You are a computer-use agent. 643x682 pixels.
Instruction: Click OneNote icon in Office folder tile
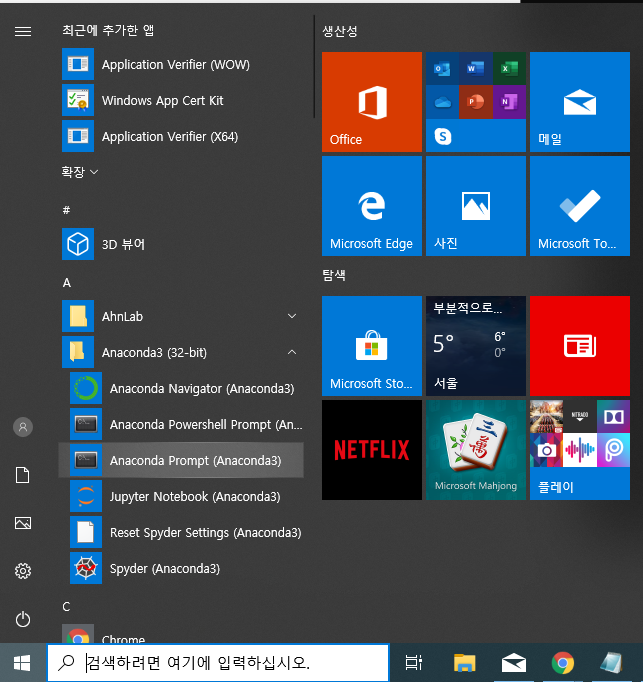[x=509, y=102]
